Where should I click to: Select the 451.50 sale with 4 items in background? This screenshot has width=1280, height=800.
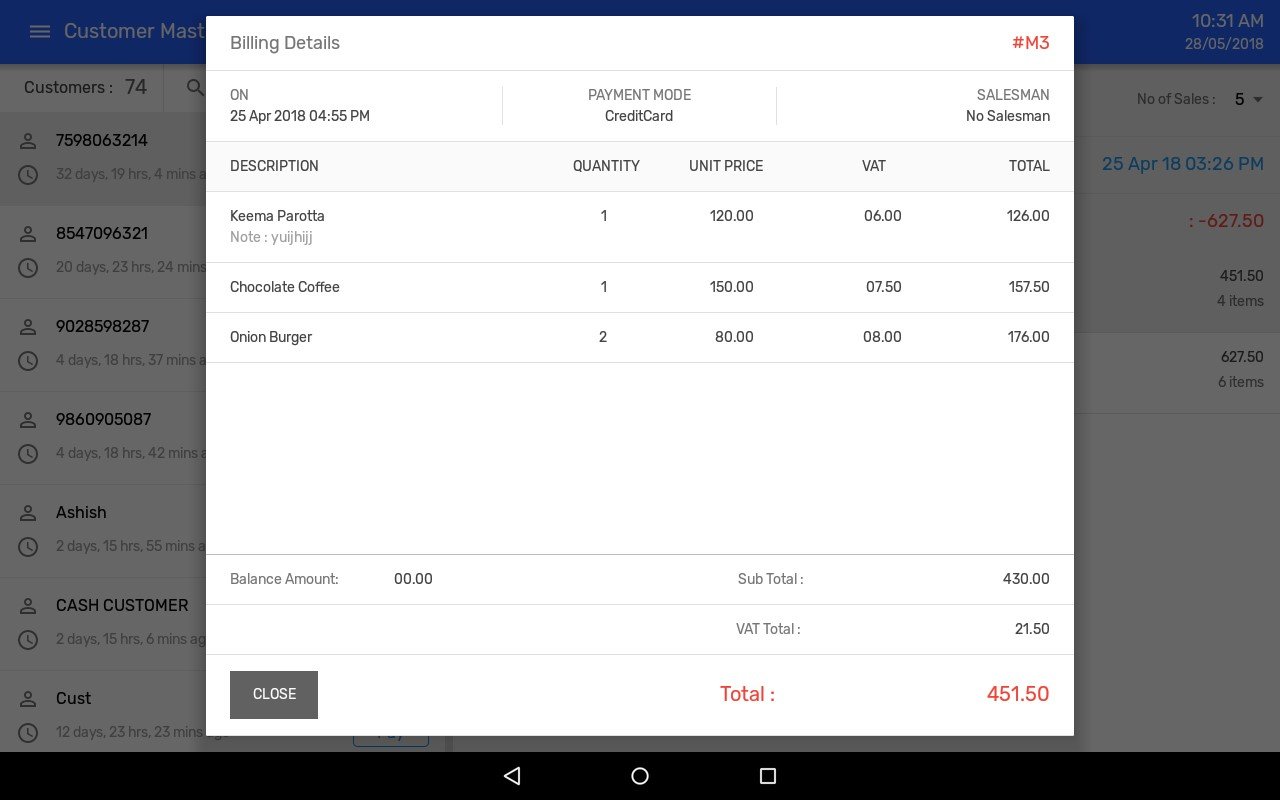pos(1177,287)
